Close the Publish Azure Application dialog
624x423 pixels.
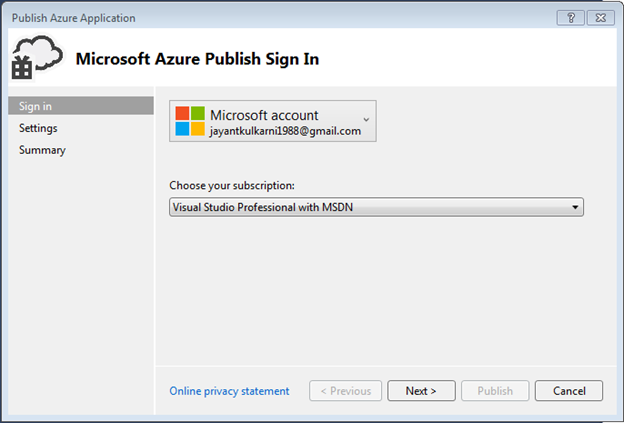[600, 17]
